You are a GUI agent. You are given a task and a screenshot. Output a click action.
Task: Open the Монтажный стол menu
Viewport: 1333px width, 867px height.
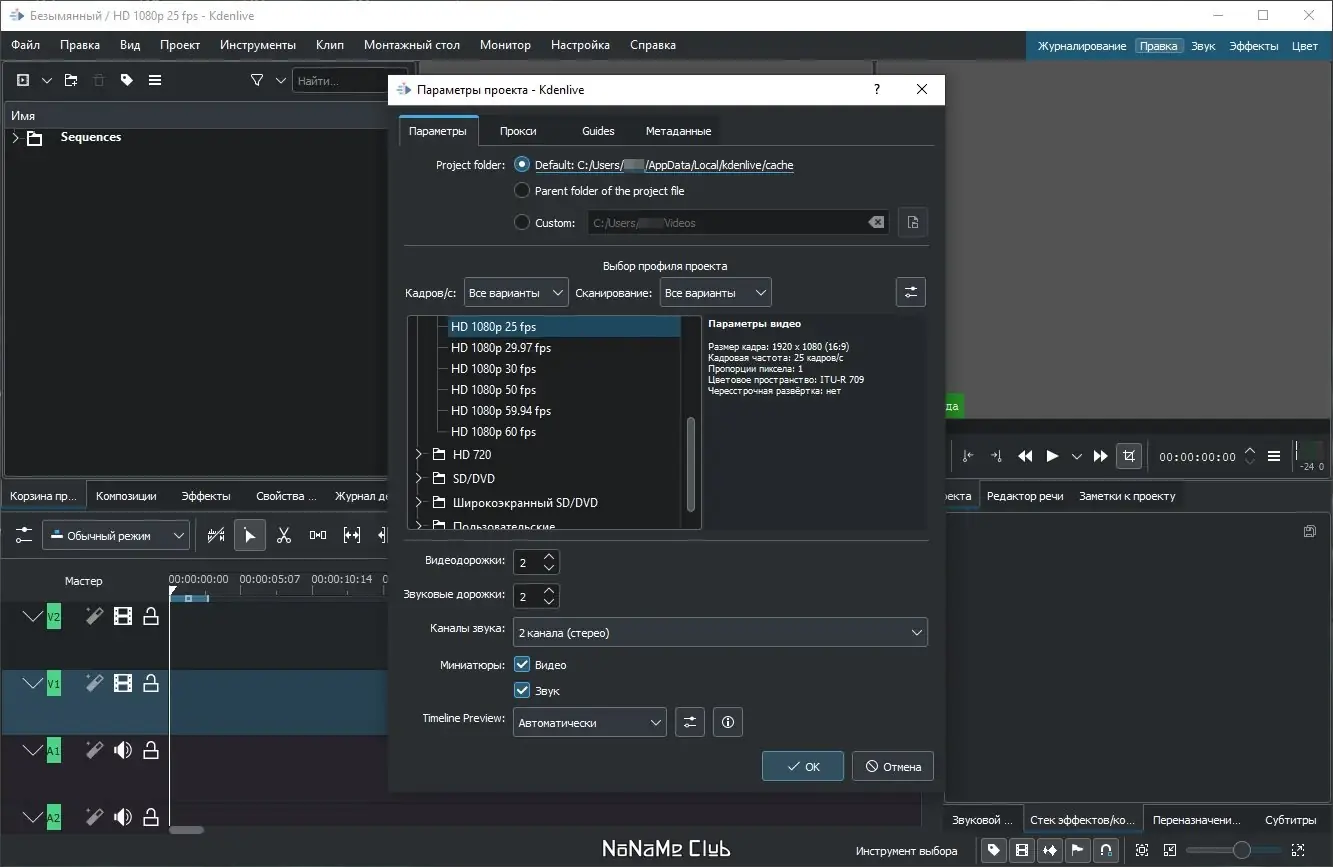(x=411, y=45)
